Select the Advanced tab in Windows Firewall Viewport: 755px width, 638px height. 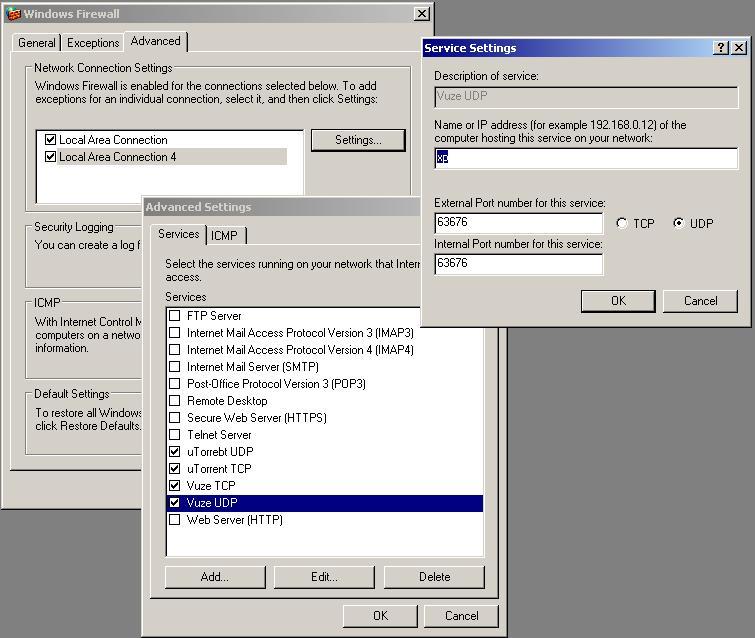click(155, 41)
